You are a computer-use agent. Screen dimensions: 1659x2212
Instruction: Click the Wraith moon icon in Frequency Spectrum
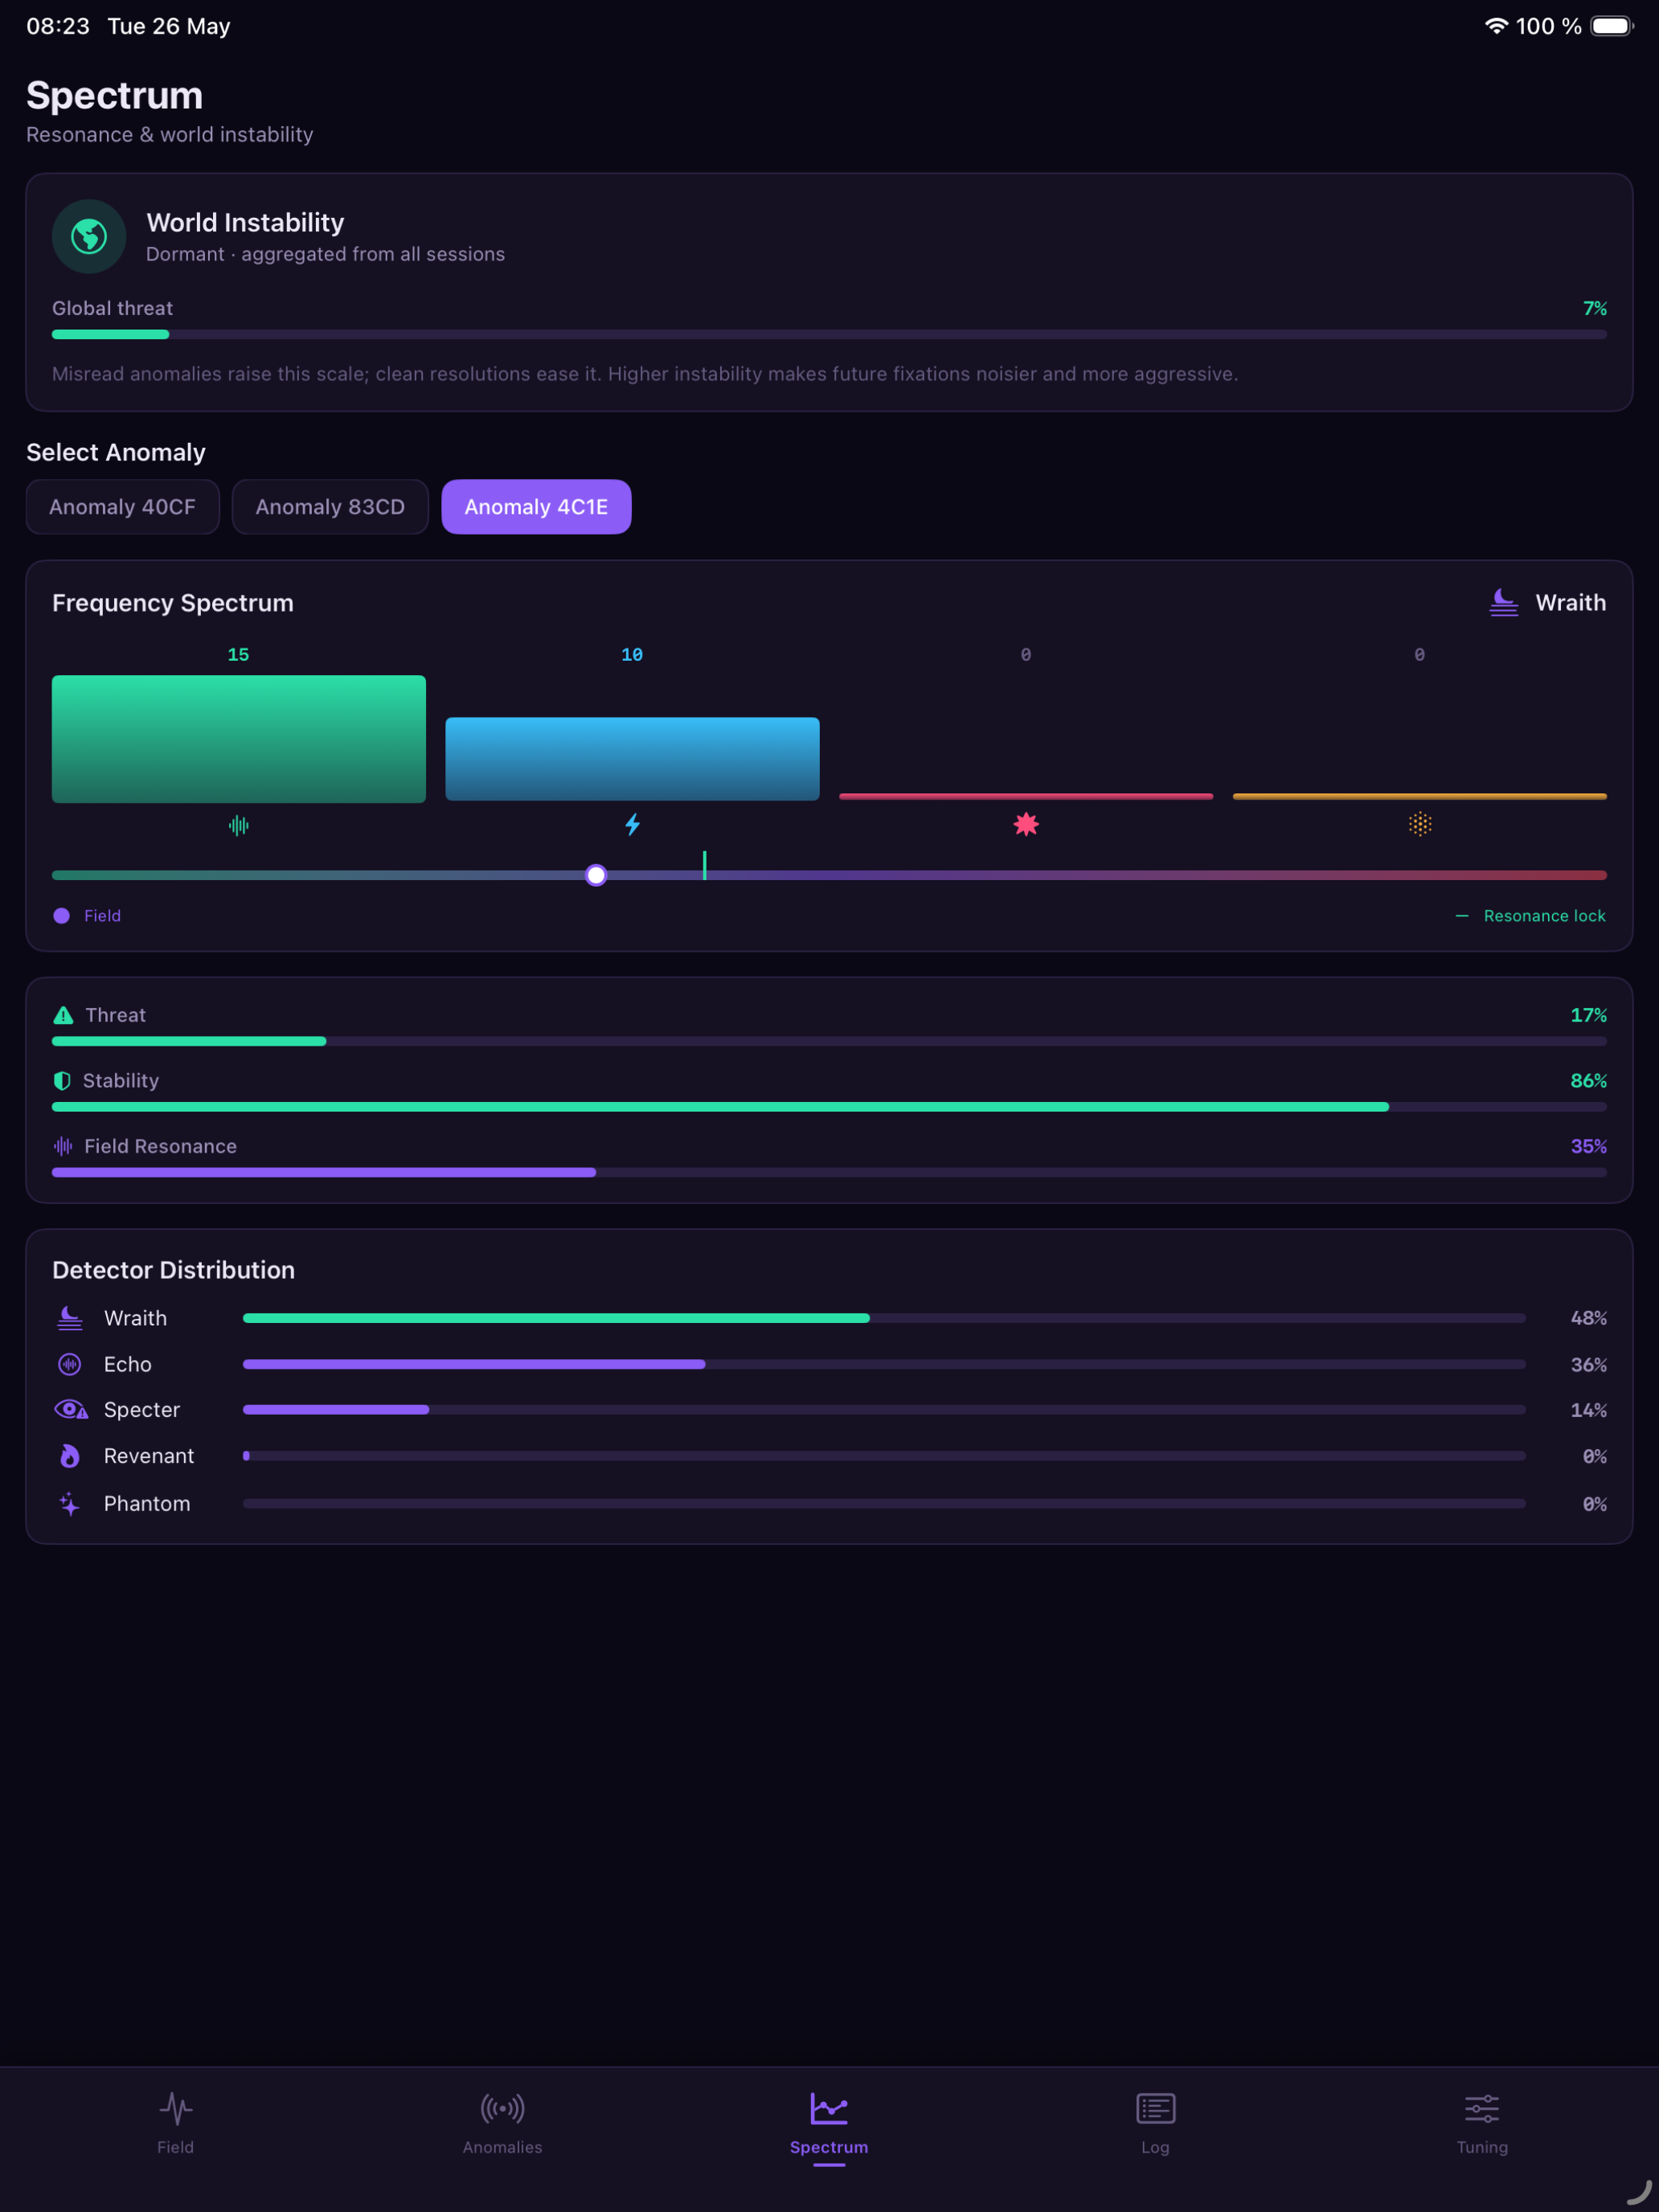[1503, 602]
